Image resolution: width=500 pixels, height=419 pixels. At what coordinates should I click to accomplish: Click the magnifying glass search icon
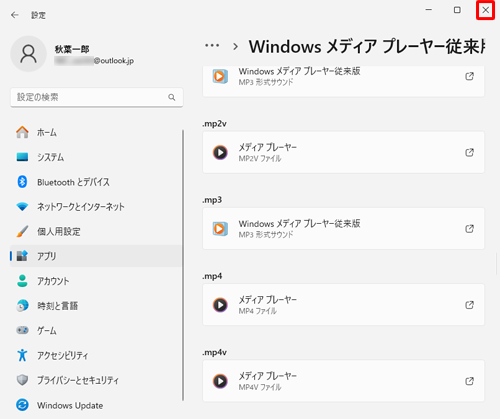[172, 97]
